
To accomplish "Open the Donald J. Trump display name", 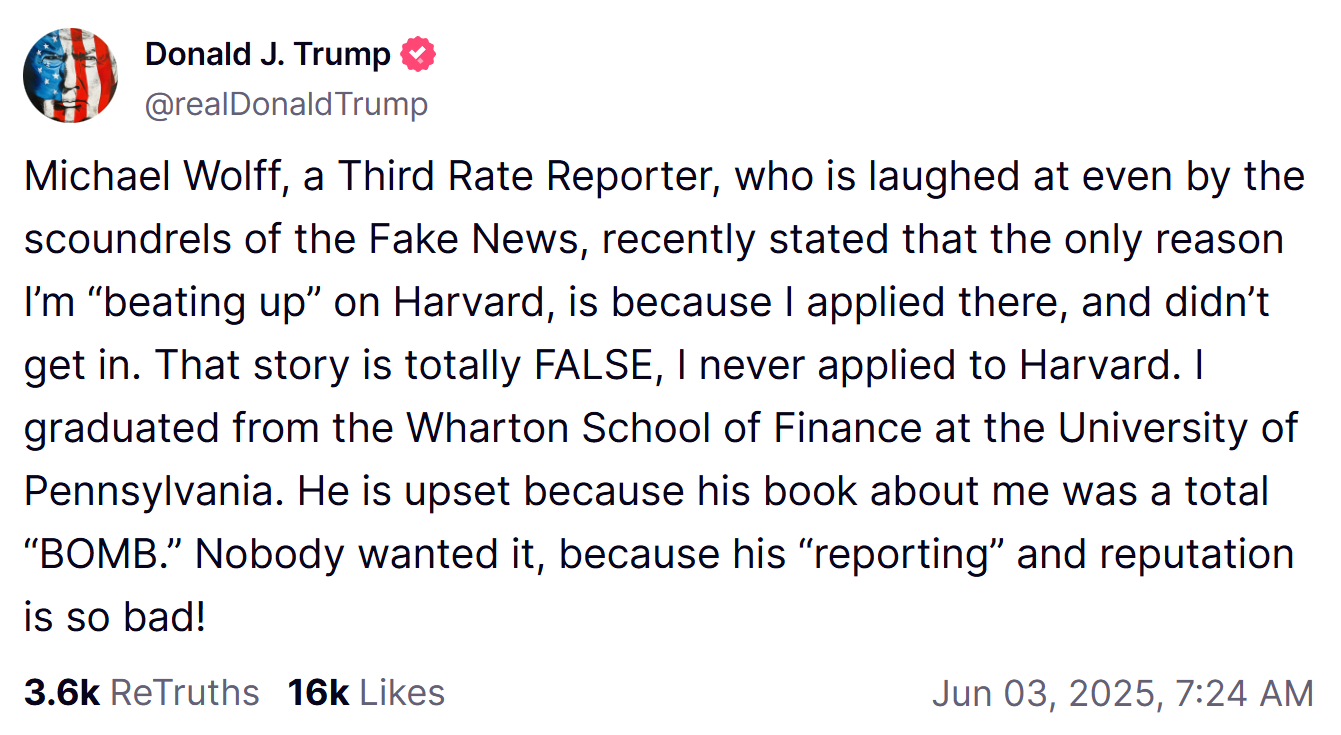I will [x=267, y=54].
